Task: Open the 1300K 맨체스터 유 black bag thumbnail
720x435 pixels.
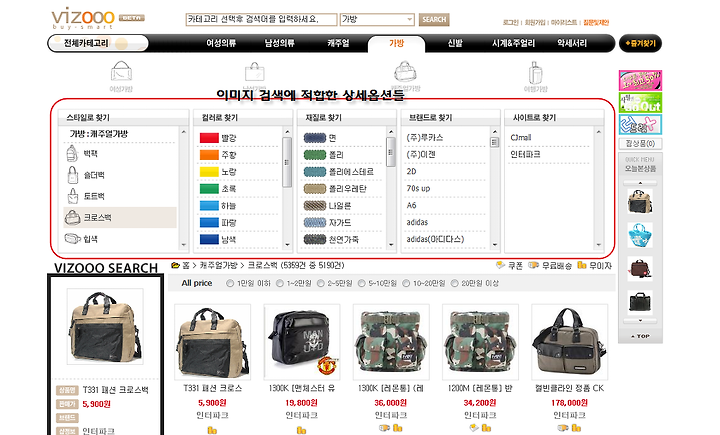Action: 302,342
